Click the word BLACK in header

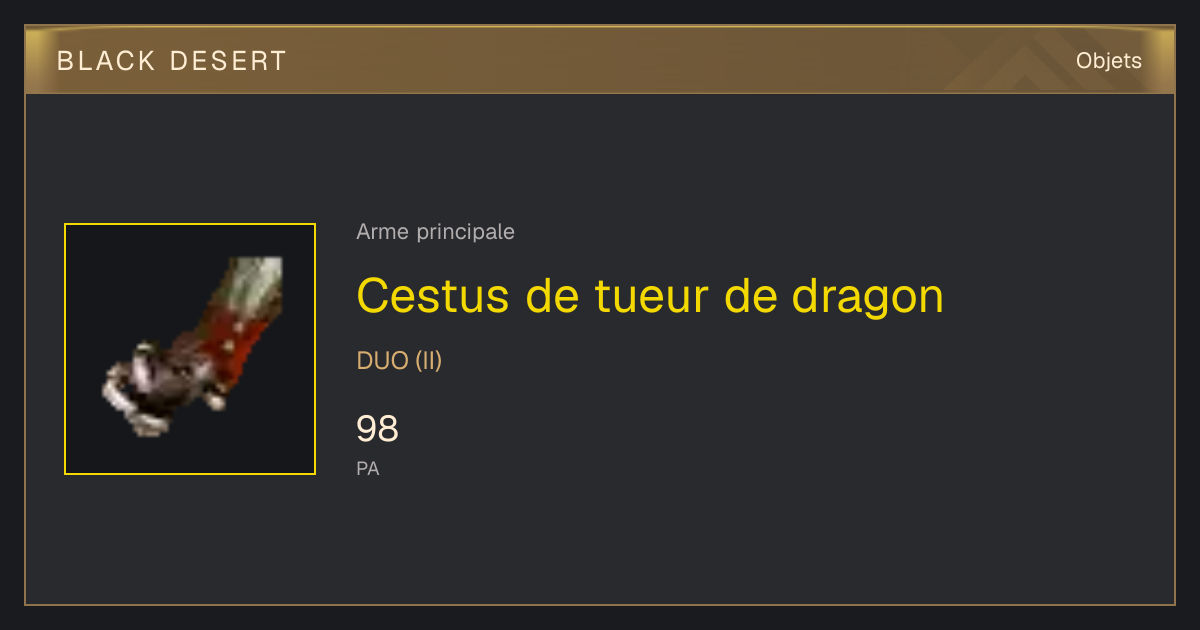[106, 61]
